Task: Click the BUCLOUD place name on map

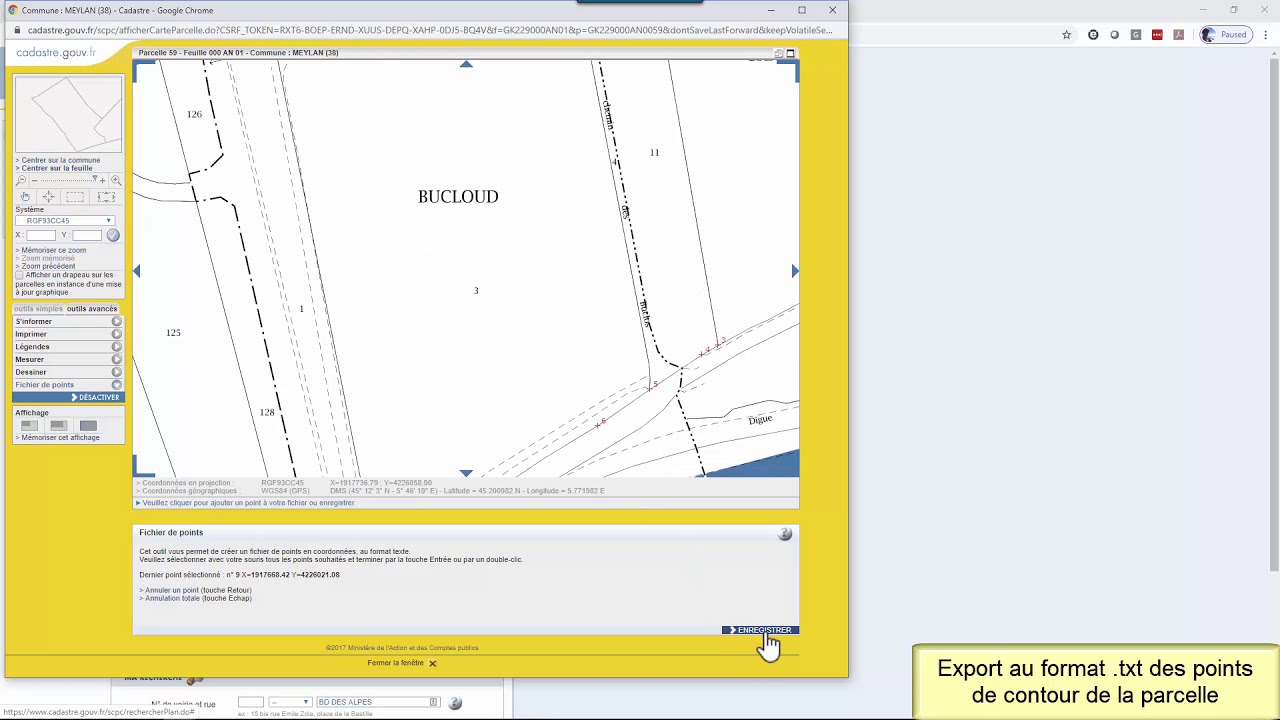Action: [x=458, y=197]
